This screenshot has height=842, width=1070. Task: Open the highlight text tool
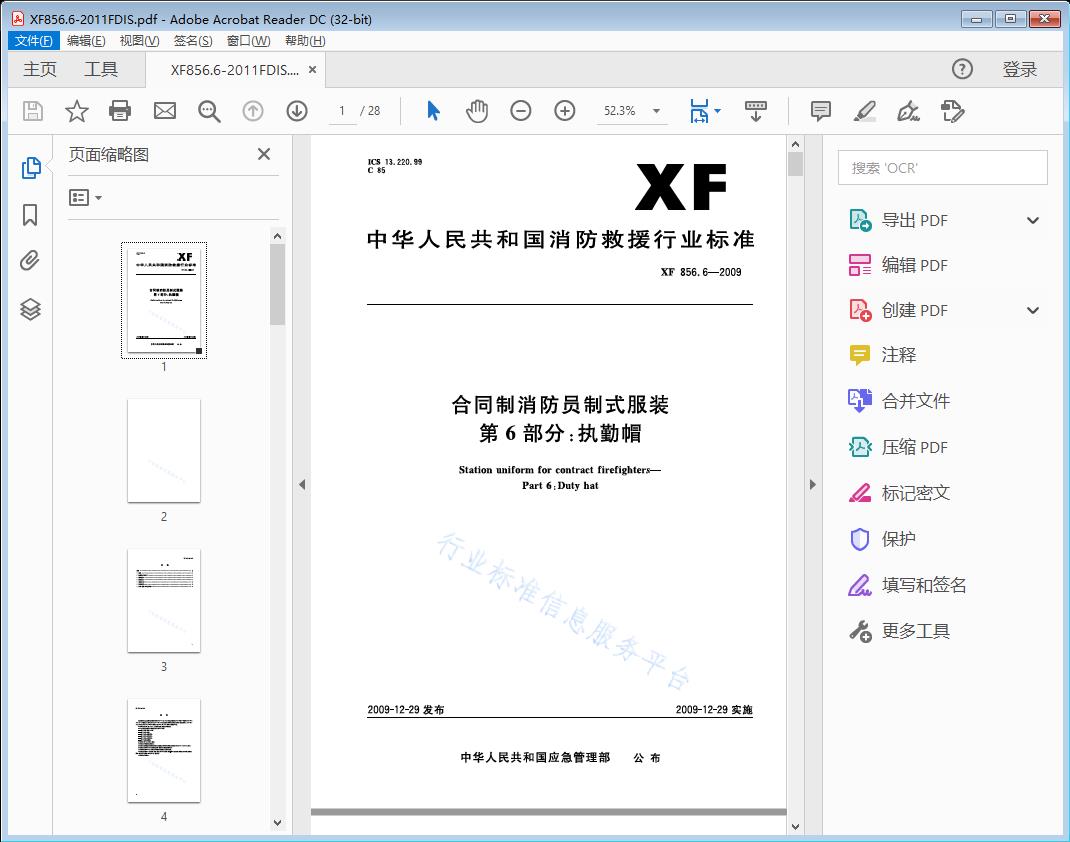864,111
